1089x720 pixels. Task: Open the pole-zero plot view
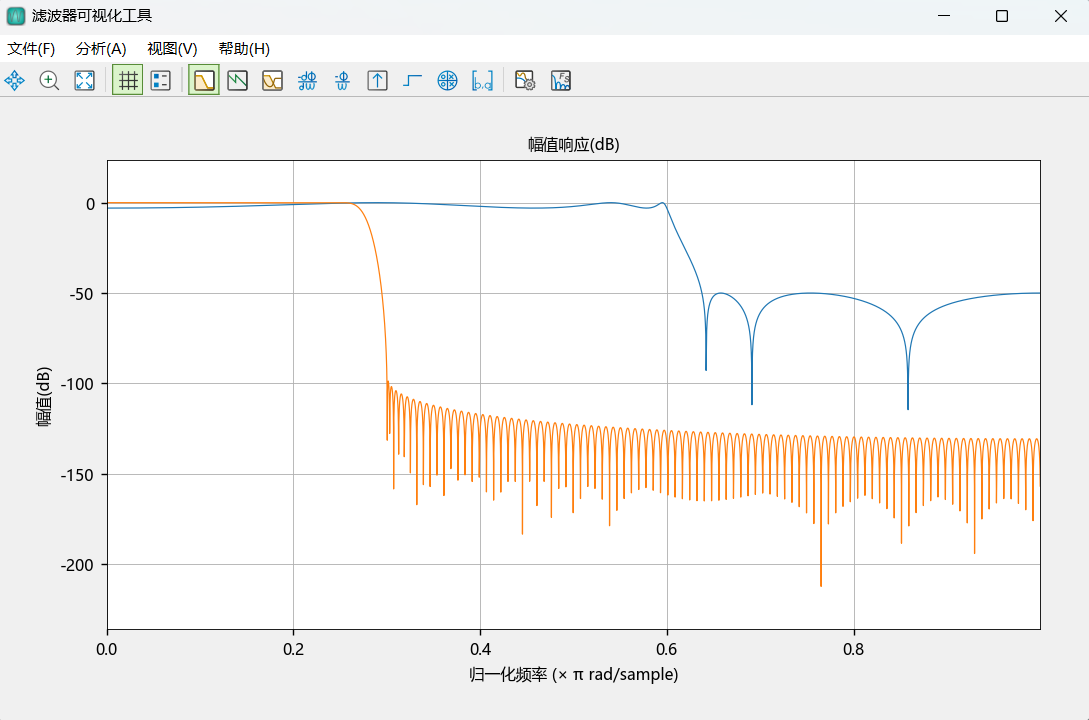point(447,81)
